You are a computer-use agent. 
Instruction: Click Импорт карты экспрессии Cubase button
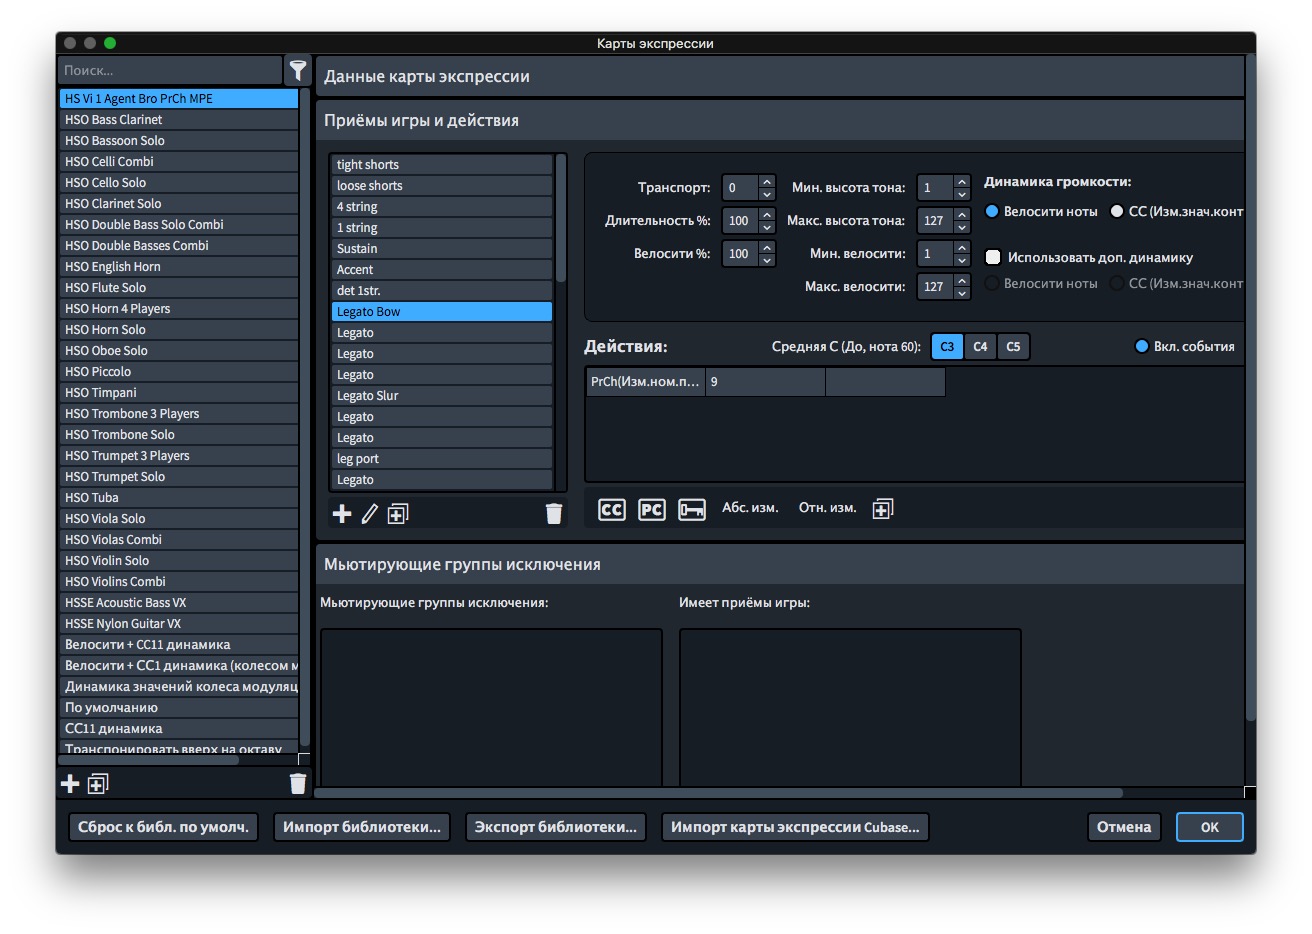click(x=795, y=827)
